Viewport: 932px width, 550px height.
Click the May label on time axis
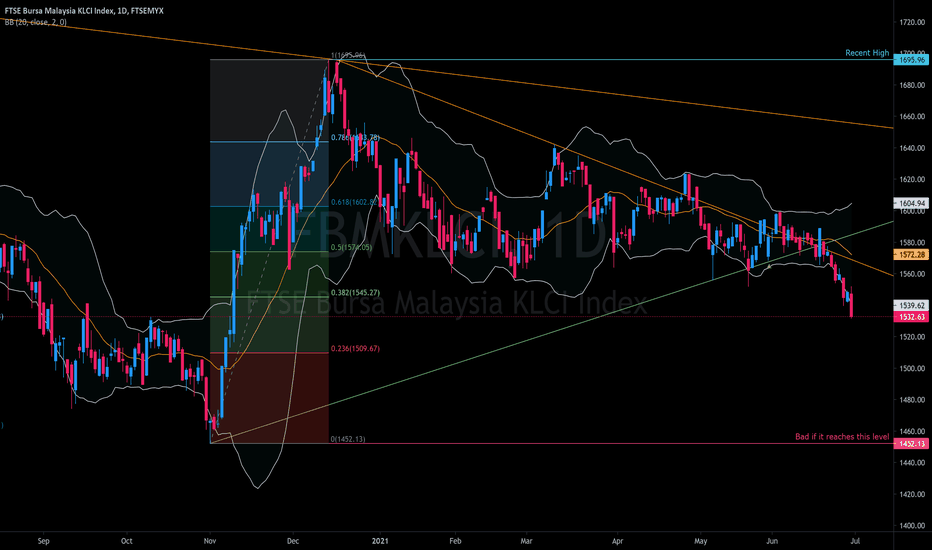(701, 541)
